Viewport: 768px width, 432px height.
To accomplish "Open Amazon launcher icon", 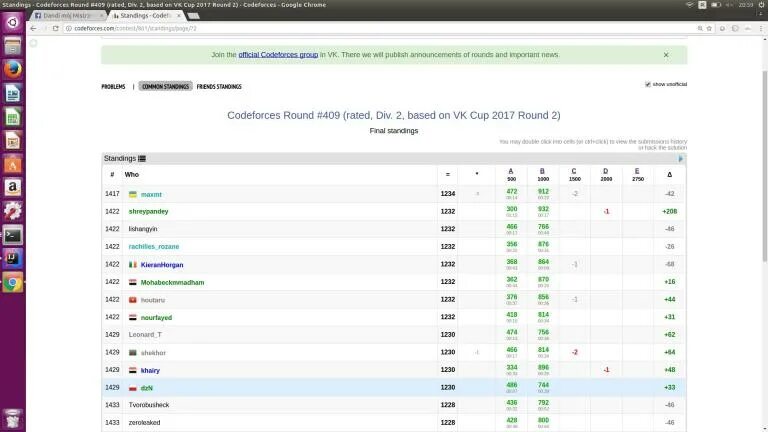I will [x=13, y=188].
